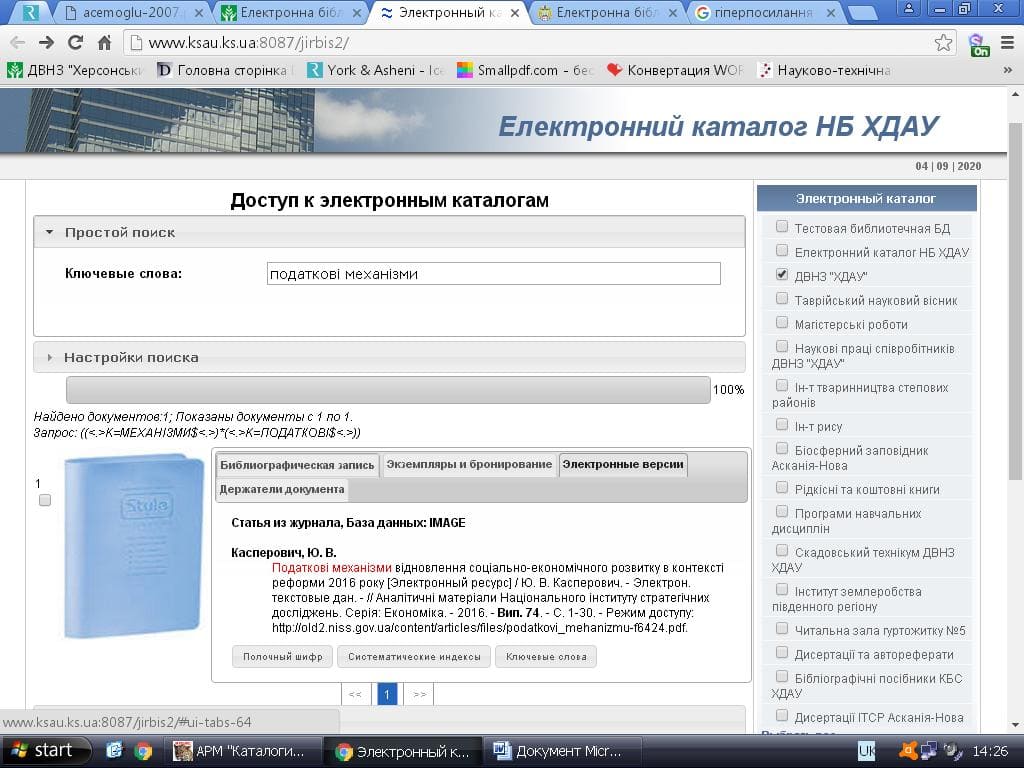This screenshot has height=768, width=1024.
Task: Launch Chrome from quick launch bar
Action: coord(142,751)
